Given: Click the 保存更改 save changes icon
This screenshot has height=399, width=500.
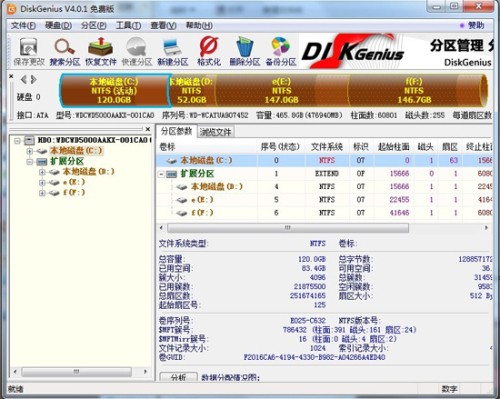Looking at the screenshot, I should tap(29, 51).
